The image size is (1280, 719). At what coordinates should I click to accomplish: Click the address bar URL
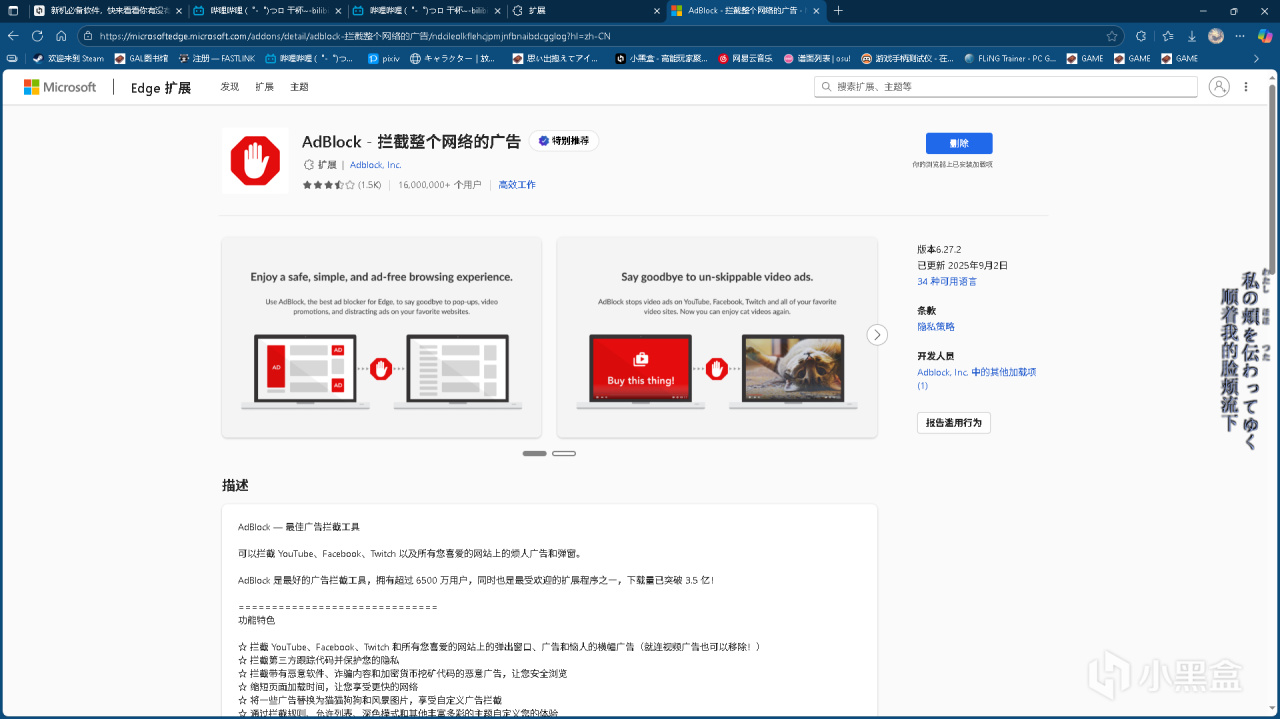pos(355,36)
